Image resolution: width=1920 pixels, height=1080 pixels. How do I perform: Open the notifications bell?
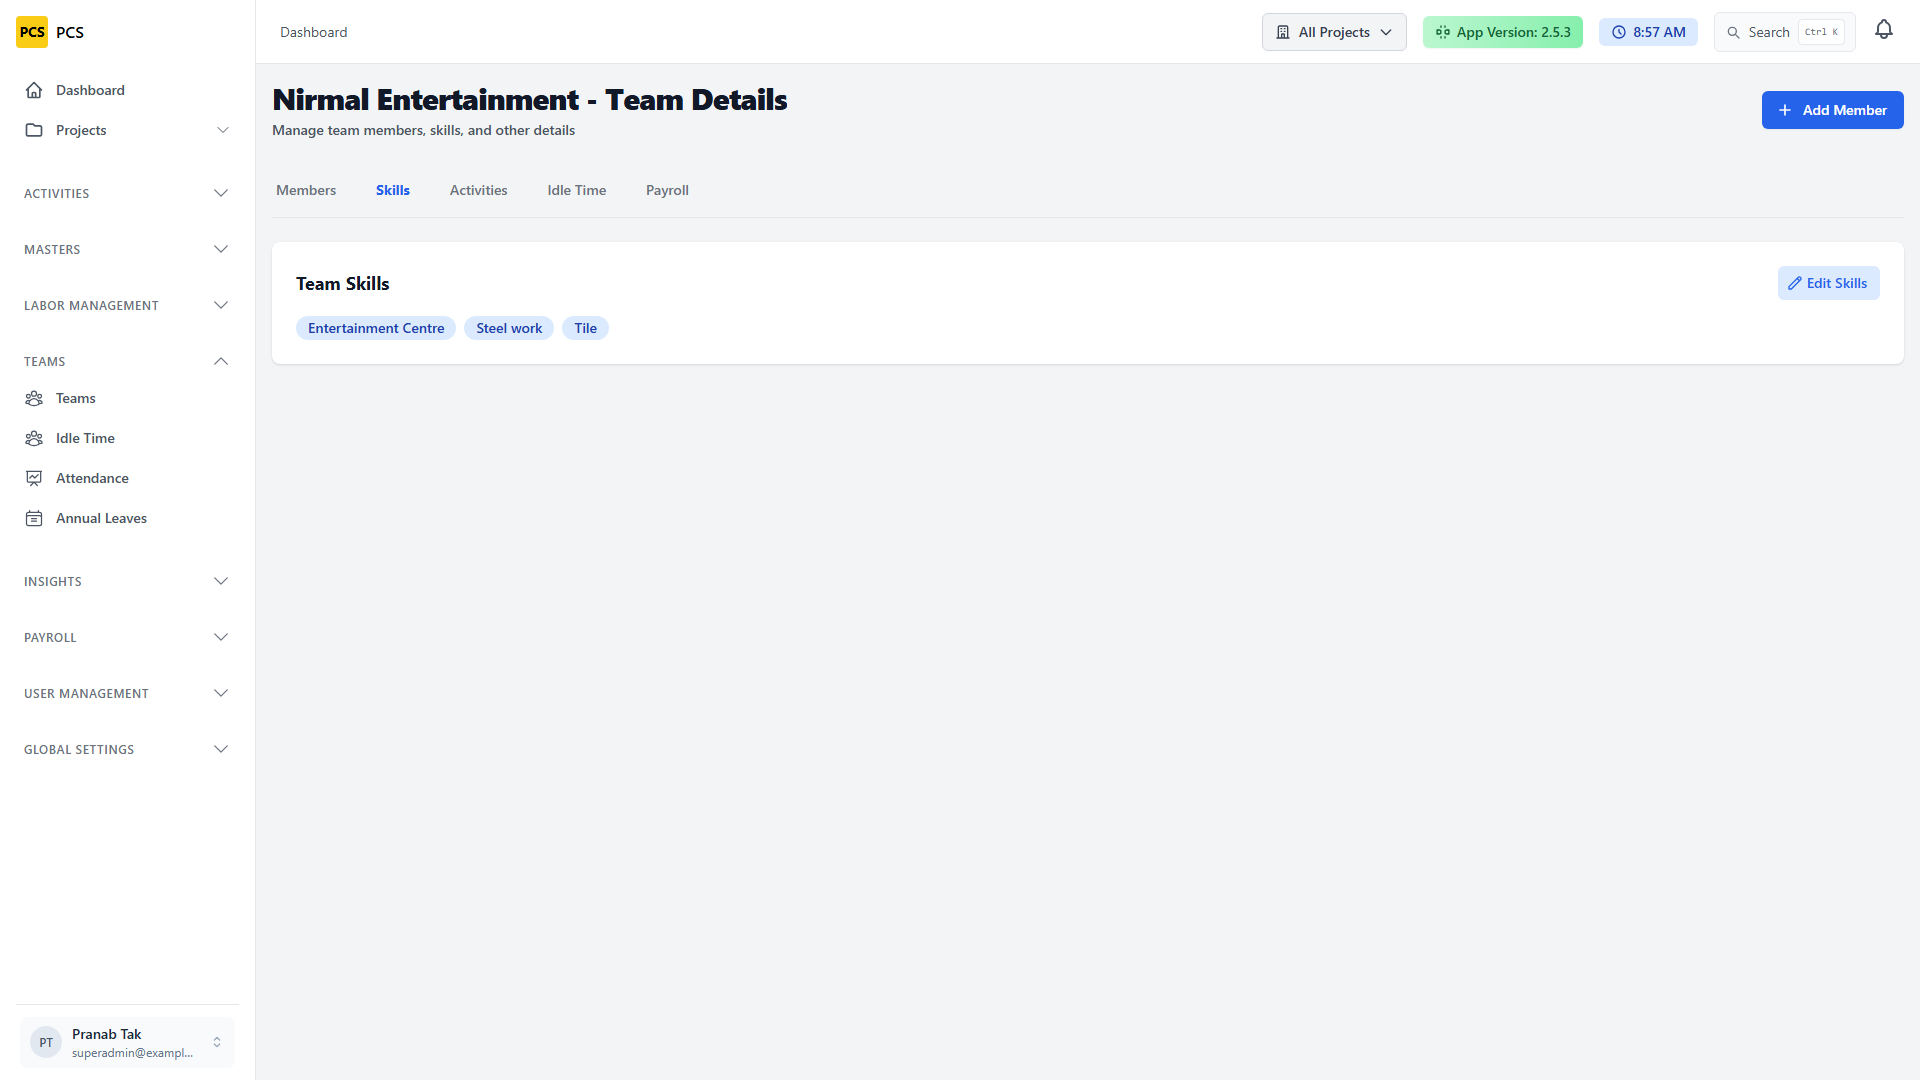tap(1884, 30)
